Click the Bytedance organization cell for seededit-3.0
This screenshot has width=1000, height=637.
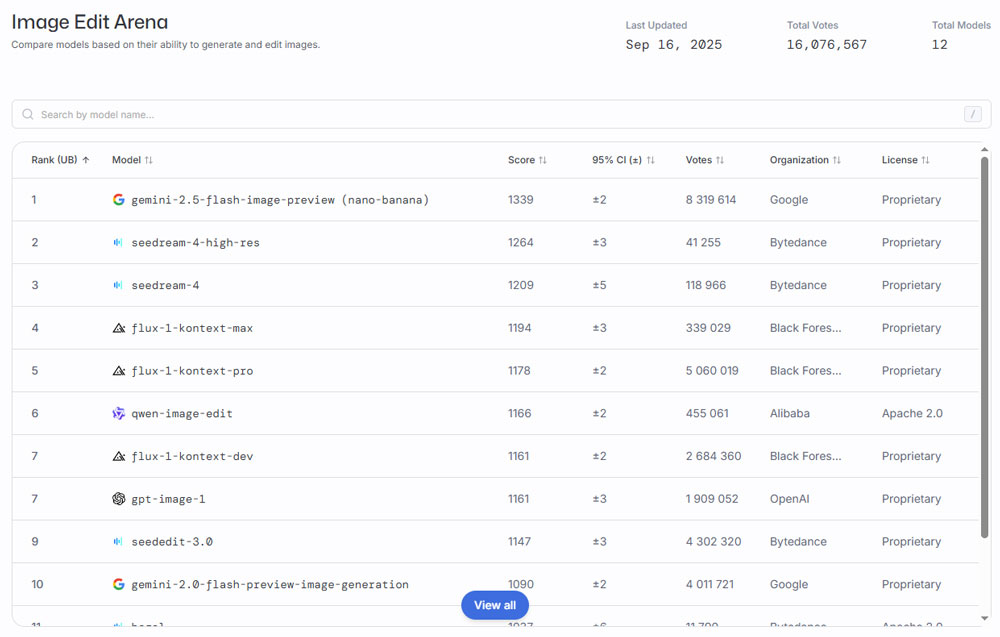(798, 541)
